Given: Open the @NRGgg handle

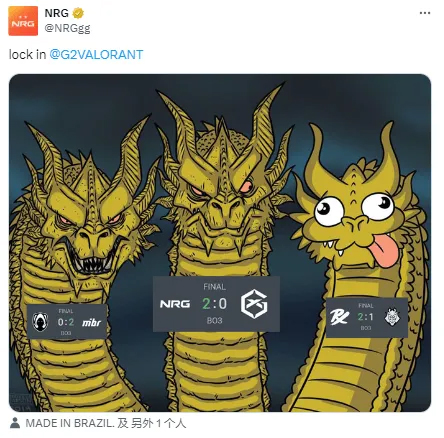Looking at the screenshot, I should 67,28.
